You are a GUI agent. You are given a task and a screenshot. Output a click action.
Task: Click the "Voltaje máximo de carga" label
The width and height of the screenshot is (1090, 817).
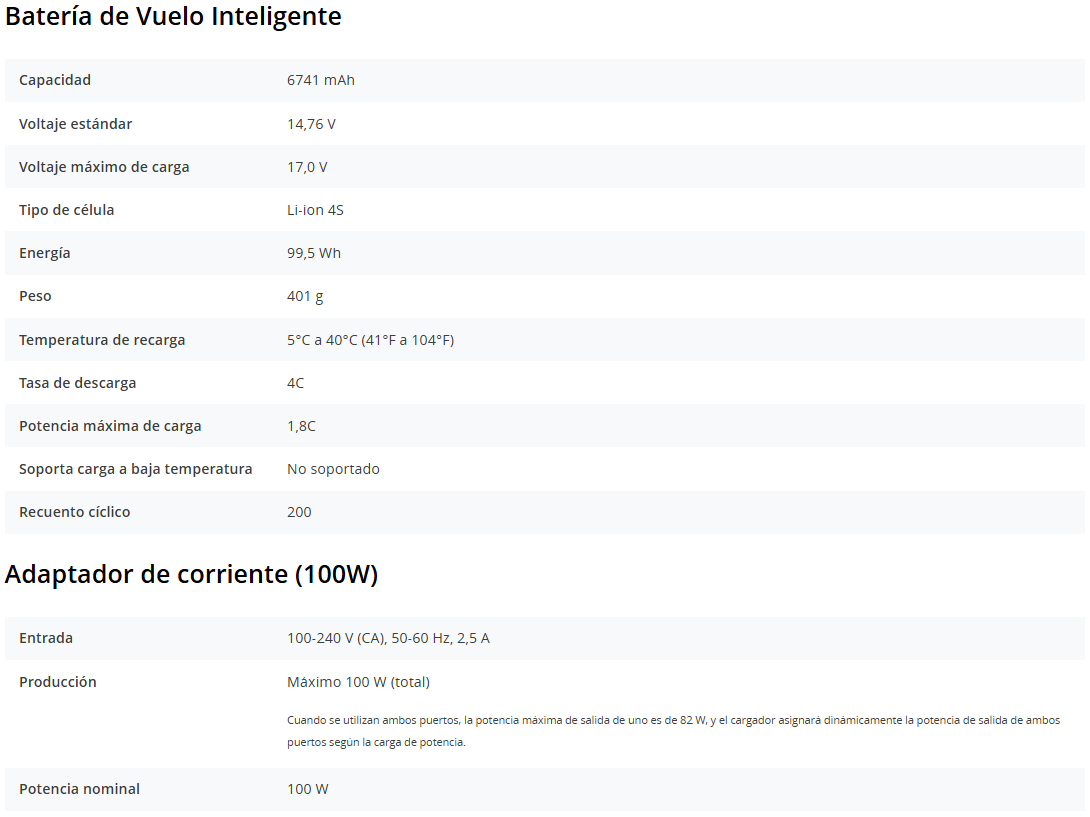coord(104,167)
